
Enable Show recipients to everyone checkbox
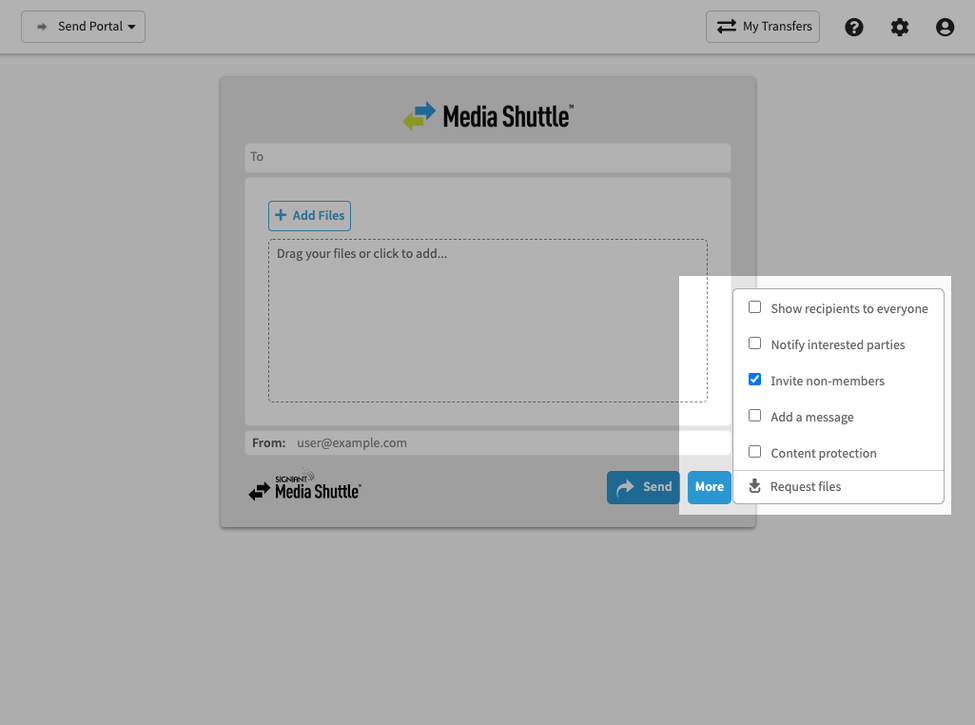755,308
